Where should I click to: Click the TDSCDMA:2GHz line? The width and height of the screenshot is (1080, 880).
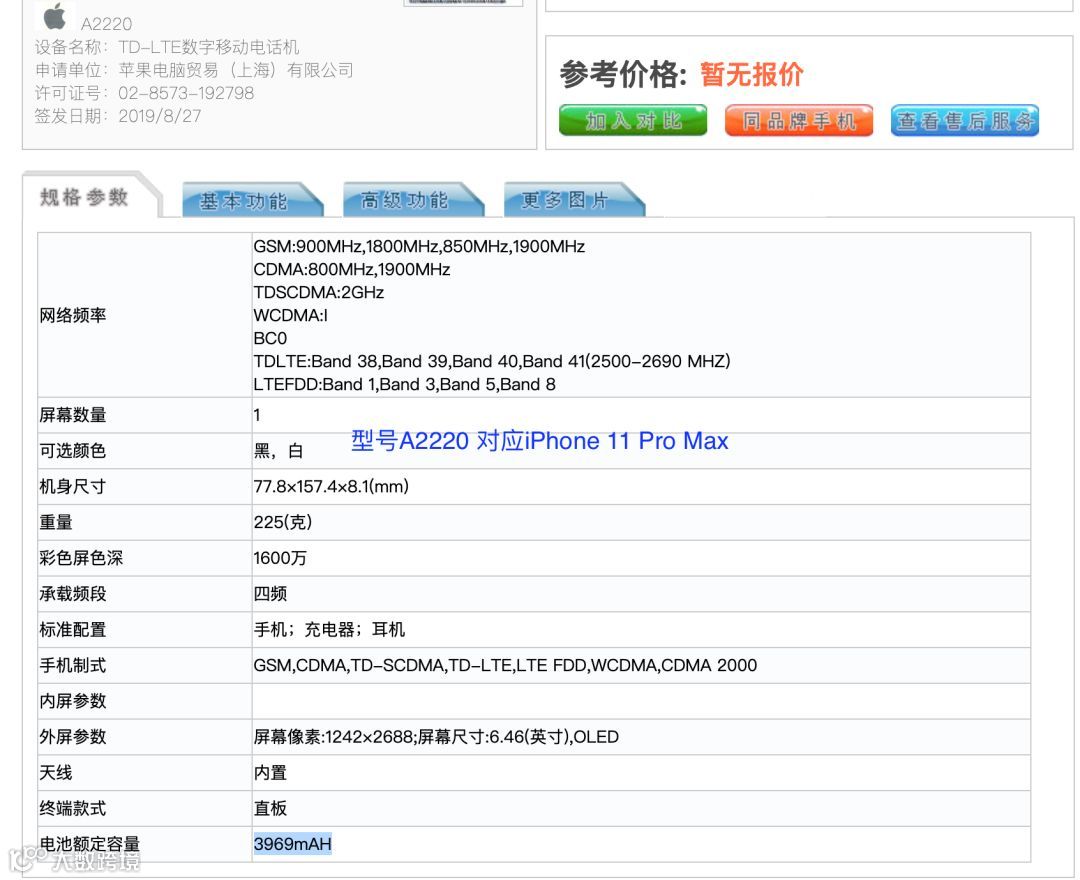[x=318, y=292]
